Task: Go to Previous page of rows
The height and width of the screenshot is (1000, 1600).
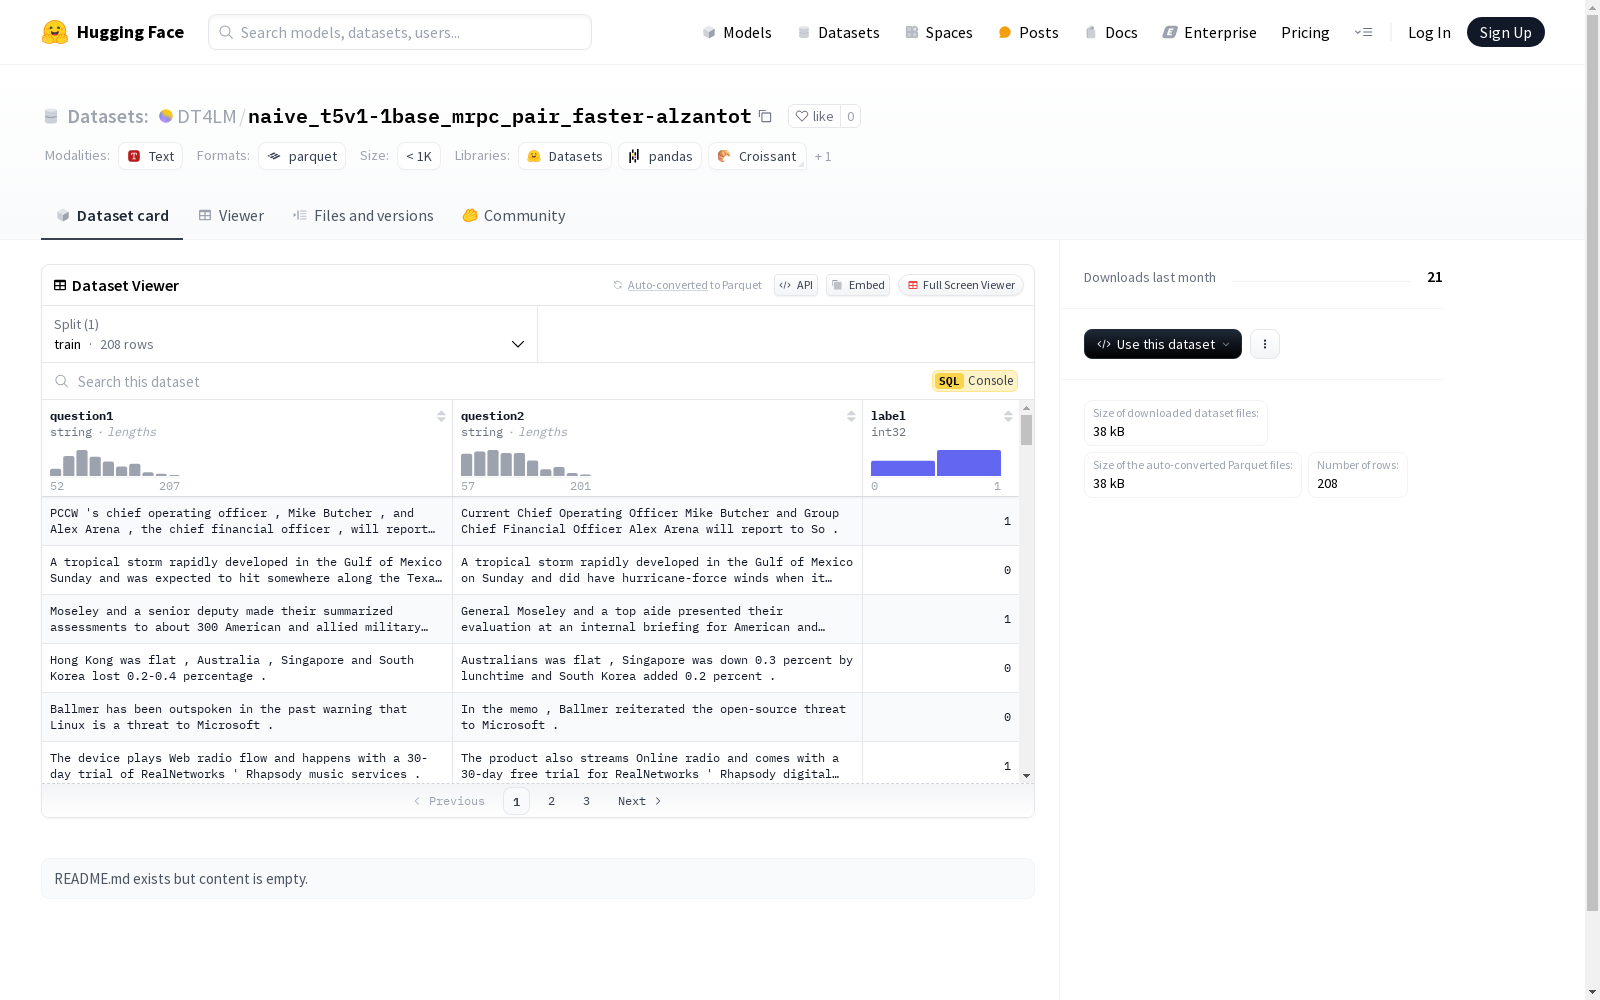Action: [449, 801]
